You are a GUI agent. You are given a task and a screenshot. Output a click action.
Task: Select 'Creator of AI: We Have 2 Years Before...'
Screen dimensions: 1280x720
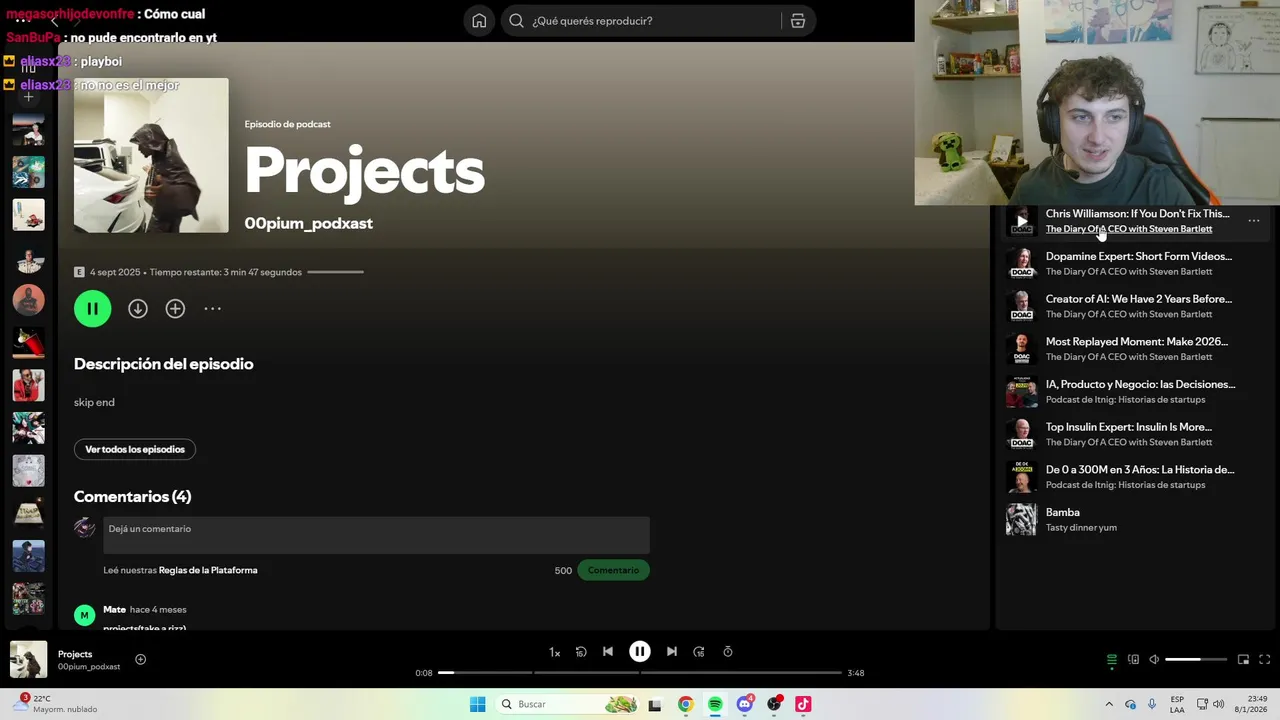coord(1137,306)
